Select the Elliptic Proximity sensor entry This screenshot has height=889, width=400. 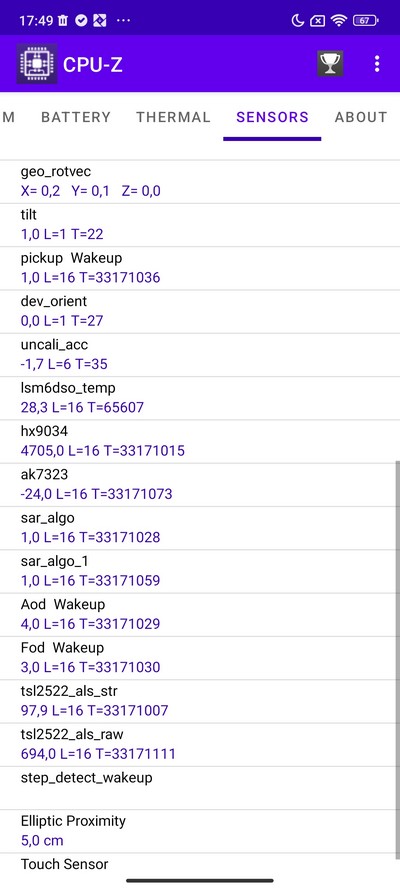[x=200, y=831]
